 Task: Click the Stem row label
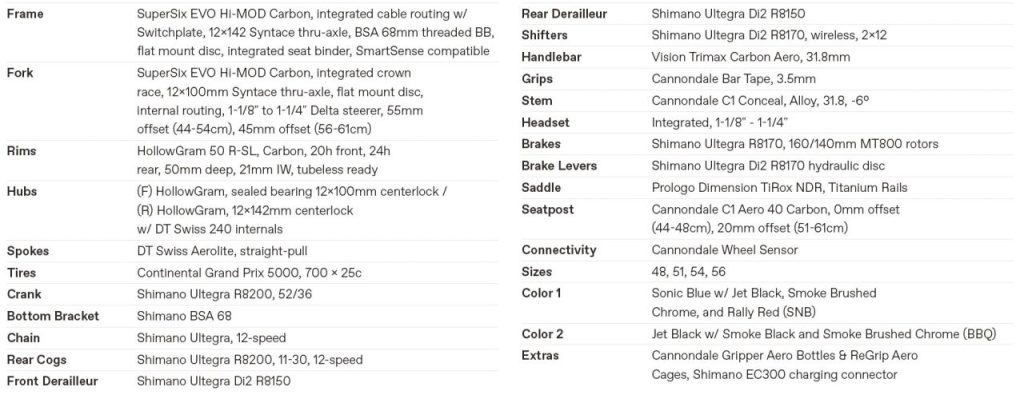[537, 101]
